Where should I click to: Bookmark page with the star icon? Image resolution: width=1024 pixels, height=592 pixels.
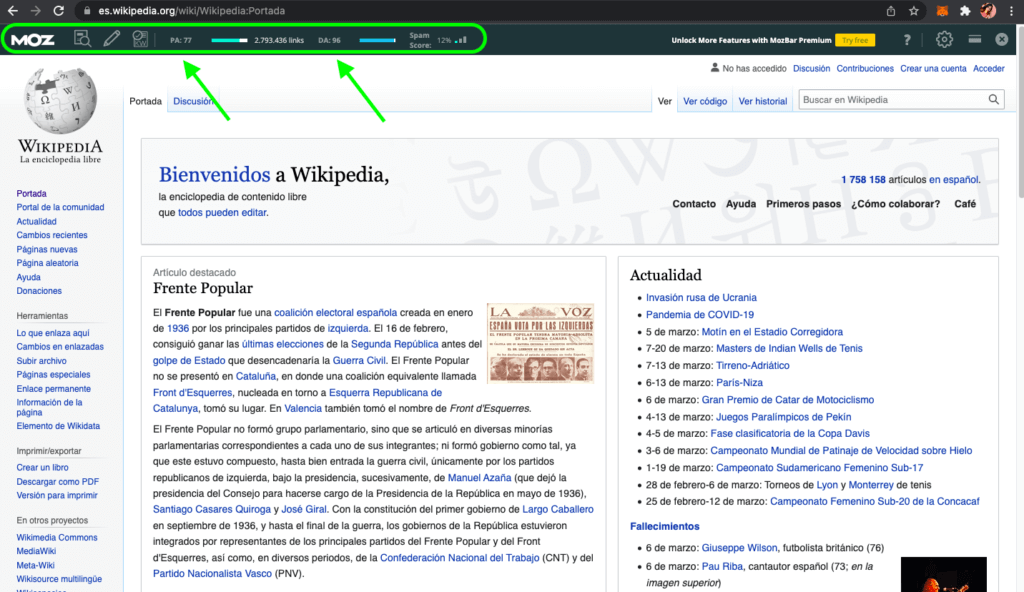pyautogui.click(x=914, y=11)
